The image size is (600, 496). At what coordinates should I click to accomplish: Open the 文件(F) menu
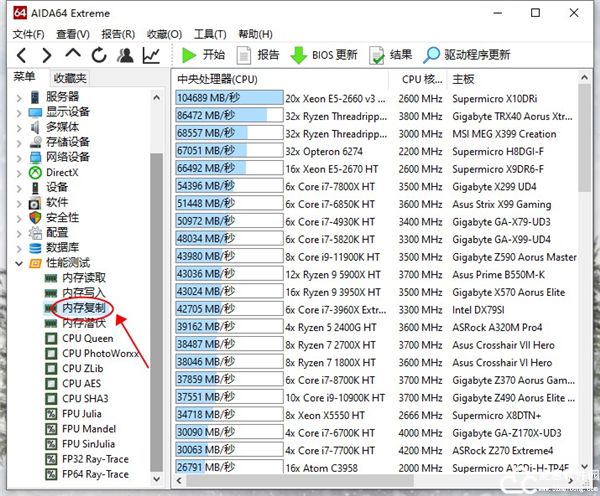click(28, 34)
